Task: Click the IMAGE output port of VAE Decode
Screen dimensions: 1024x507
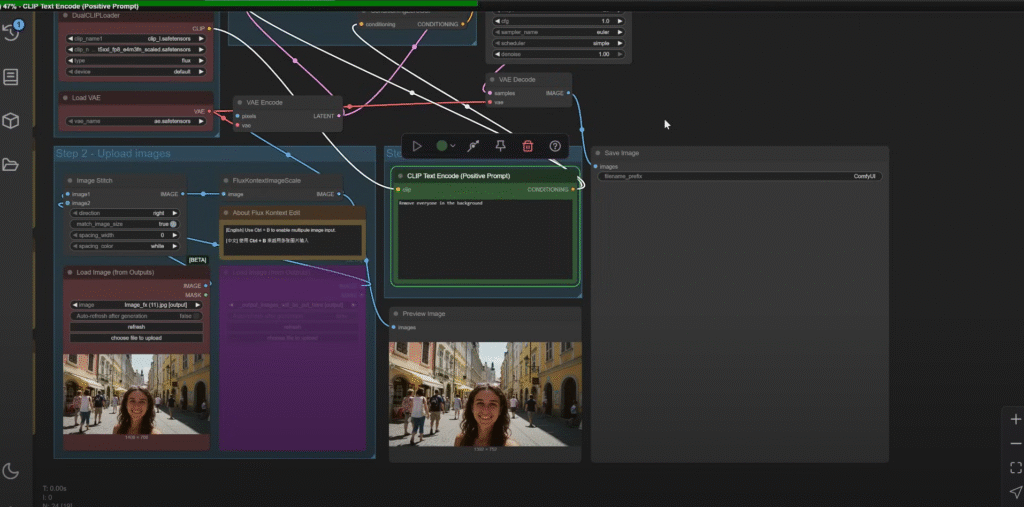Action: pyautogui.click(x=568, y=93)
